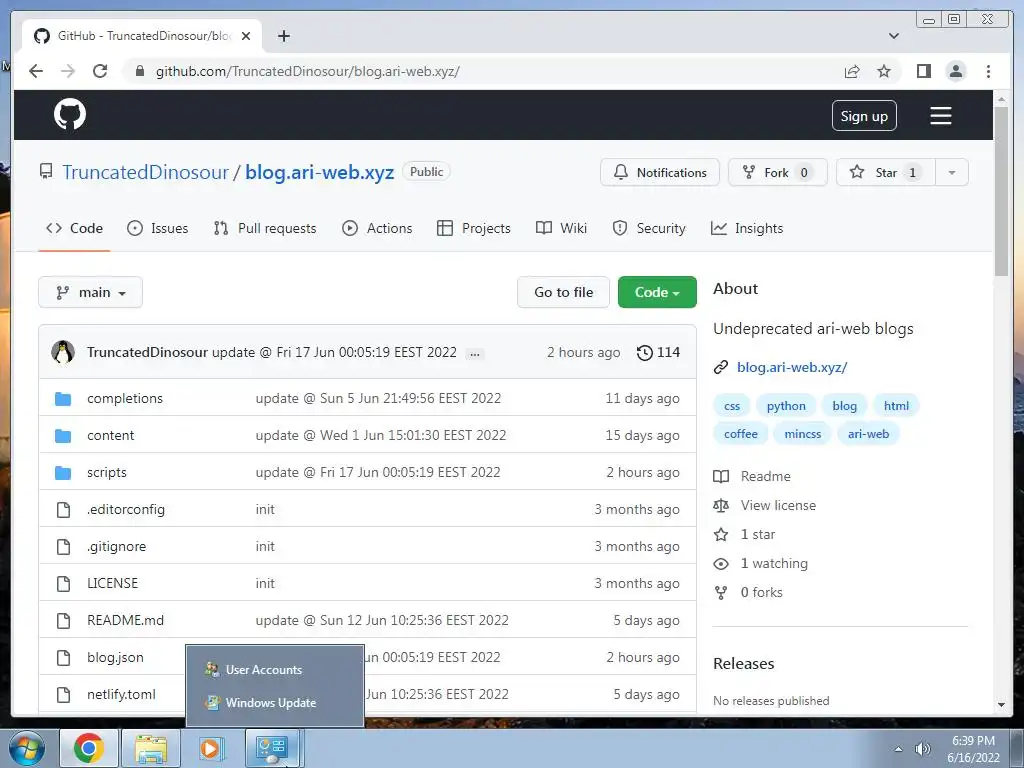The image size is (1024, 768).
Task: Star the repository with Star button
Action: click(x=886, y=172)
